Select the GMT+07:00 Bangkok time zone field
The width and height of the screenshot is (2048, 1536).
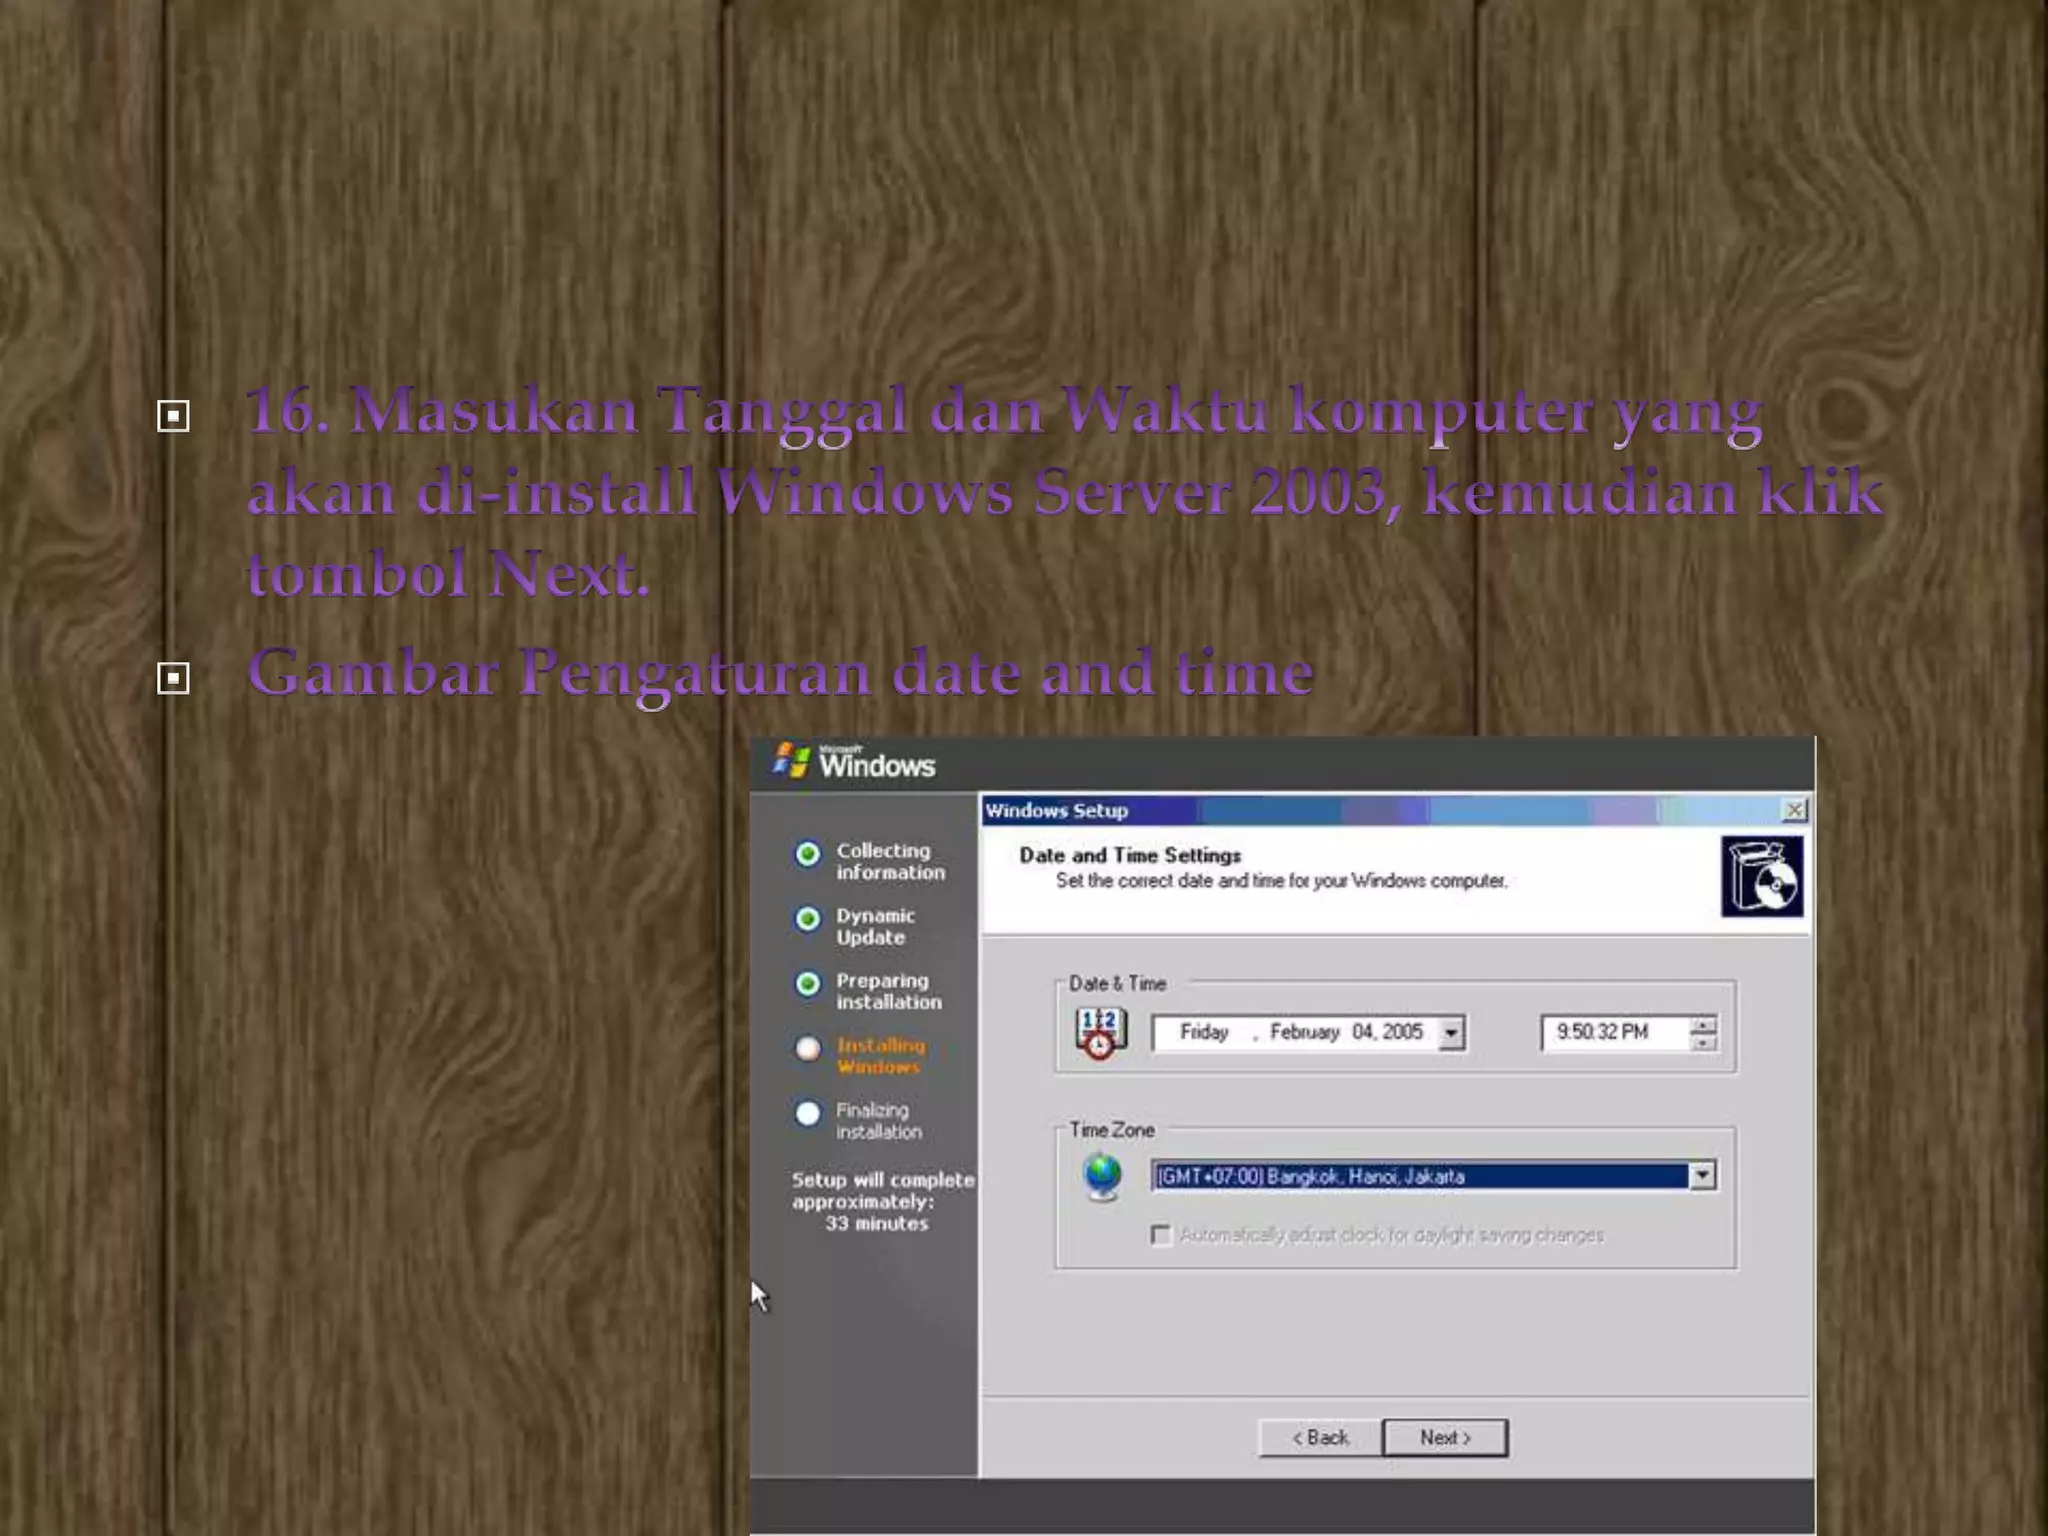pyautogui.click(x=1420, y=1176)
